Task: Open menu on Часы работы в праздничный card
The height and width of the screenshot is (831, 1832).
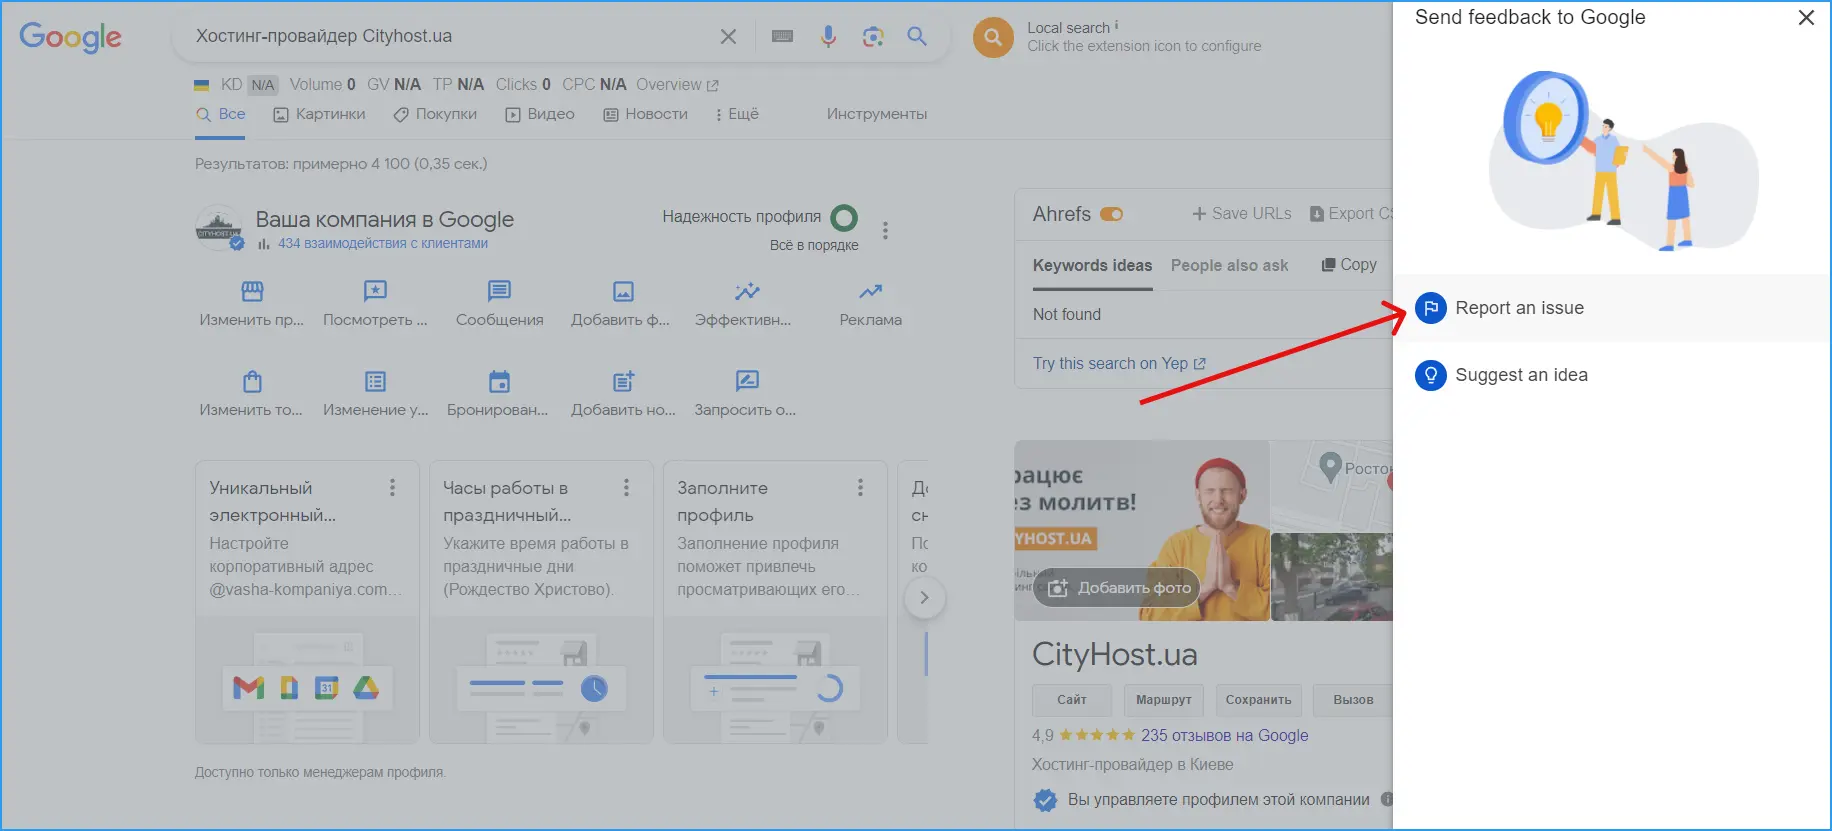Action: pyautogui.click(x=626, y=487)
